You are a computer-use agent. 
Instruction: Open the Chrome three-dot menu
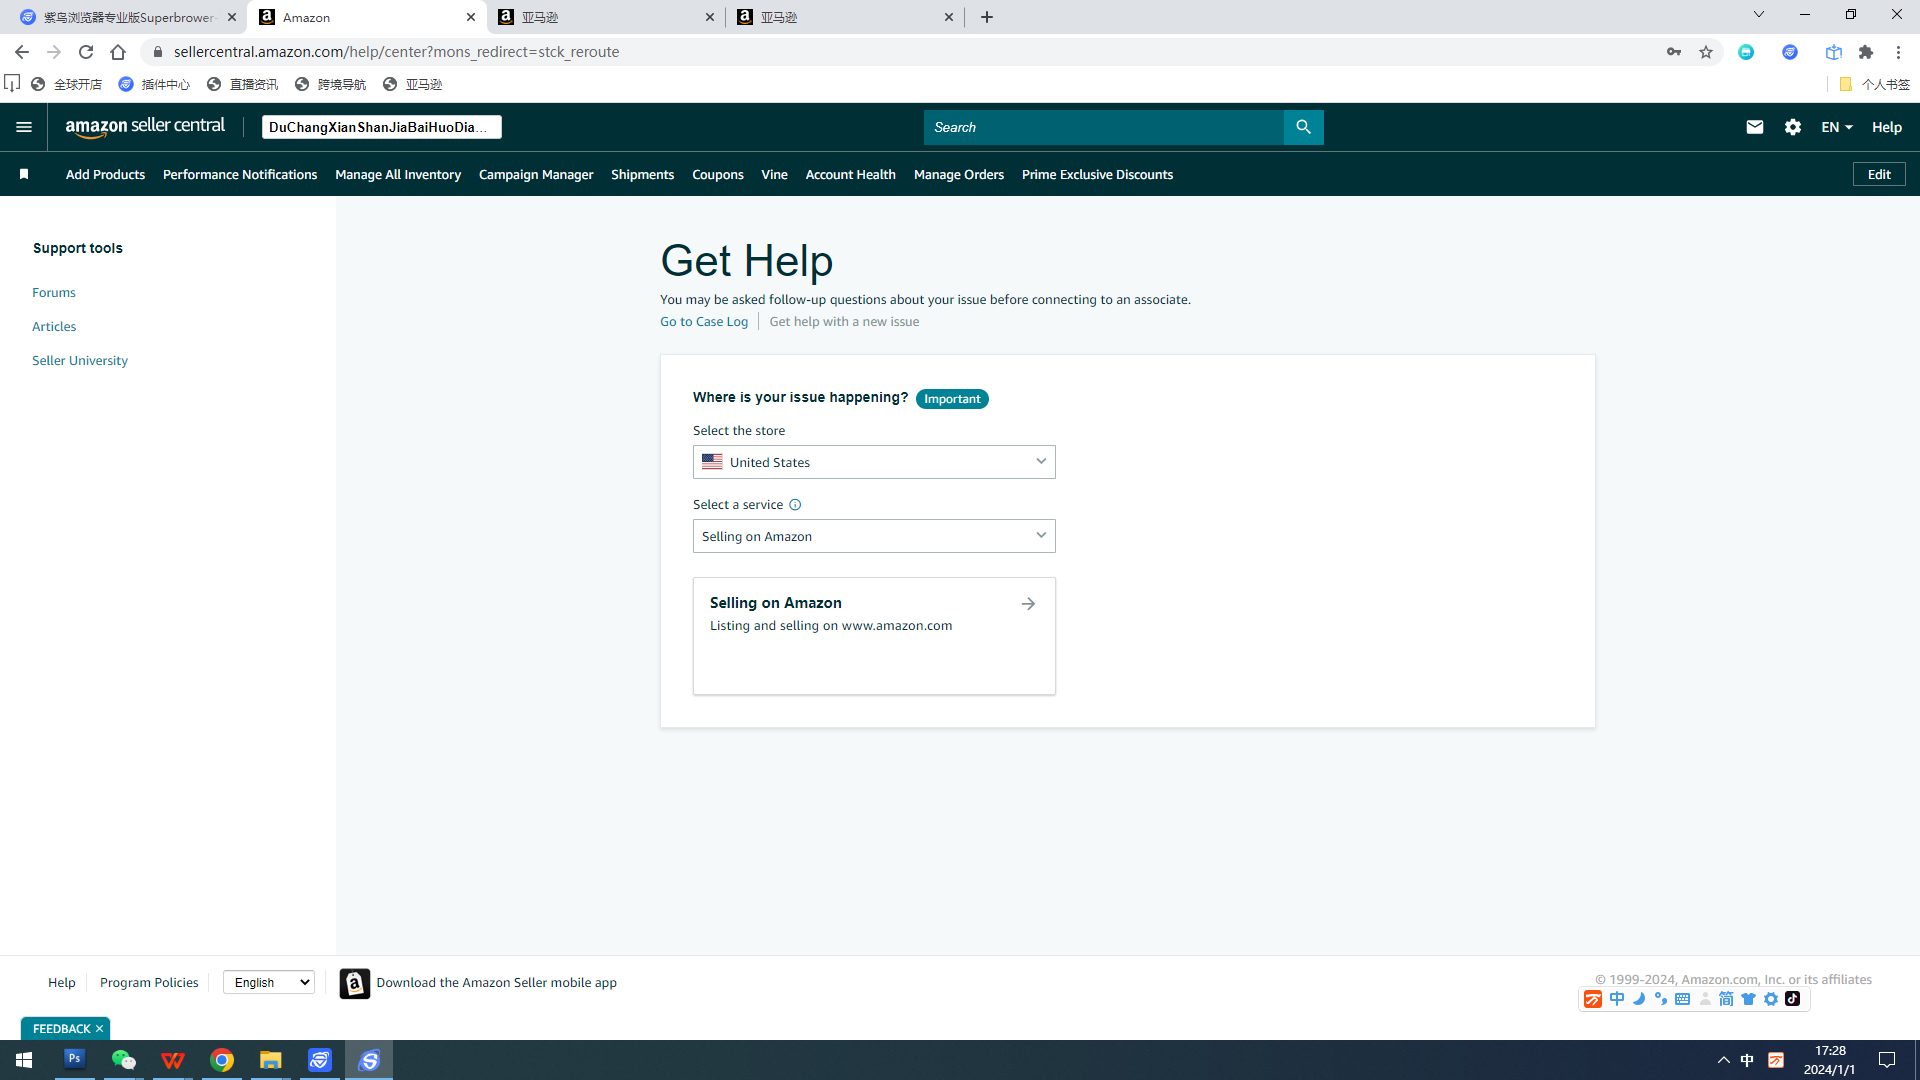pos(1898,52)
